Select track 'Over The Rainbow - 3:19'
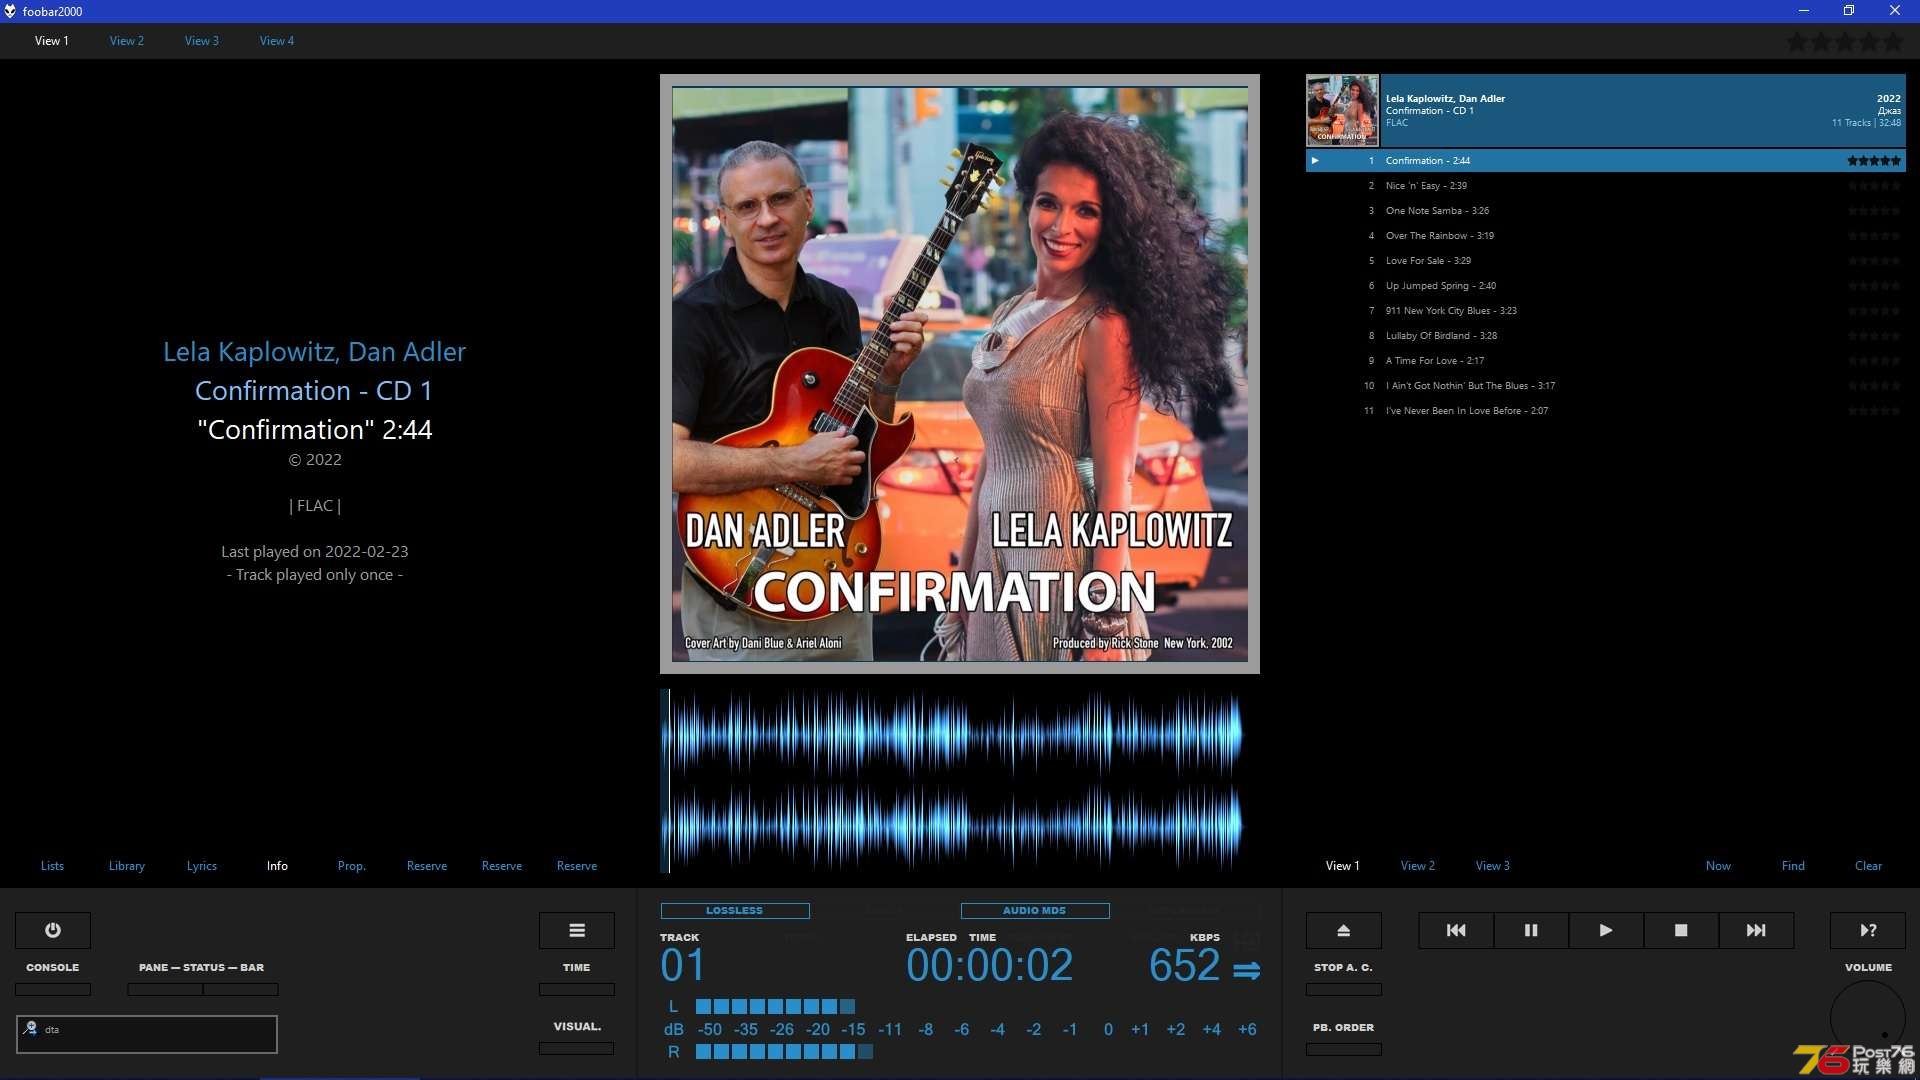The height and width of the screenshot is (1080, 1920). coord(1605,236)
